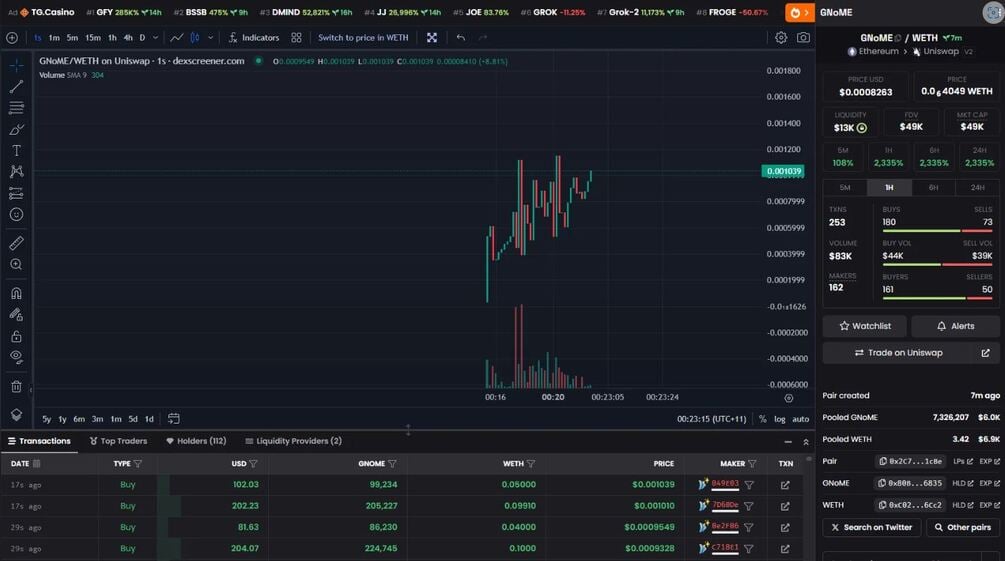
Task: Open price Alerts for GNoME
Action: click(x=955, y=326)
